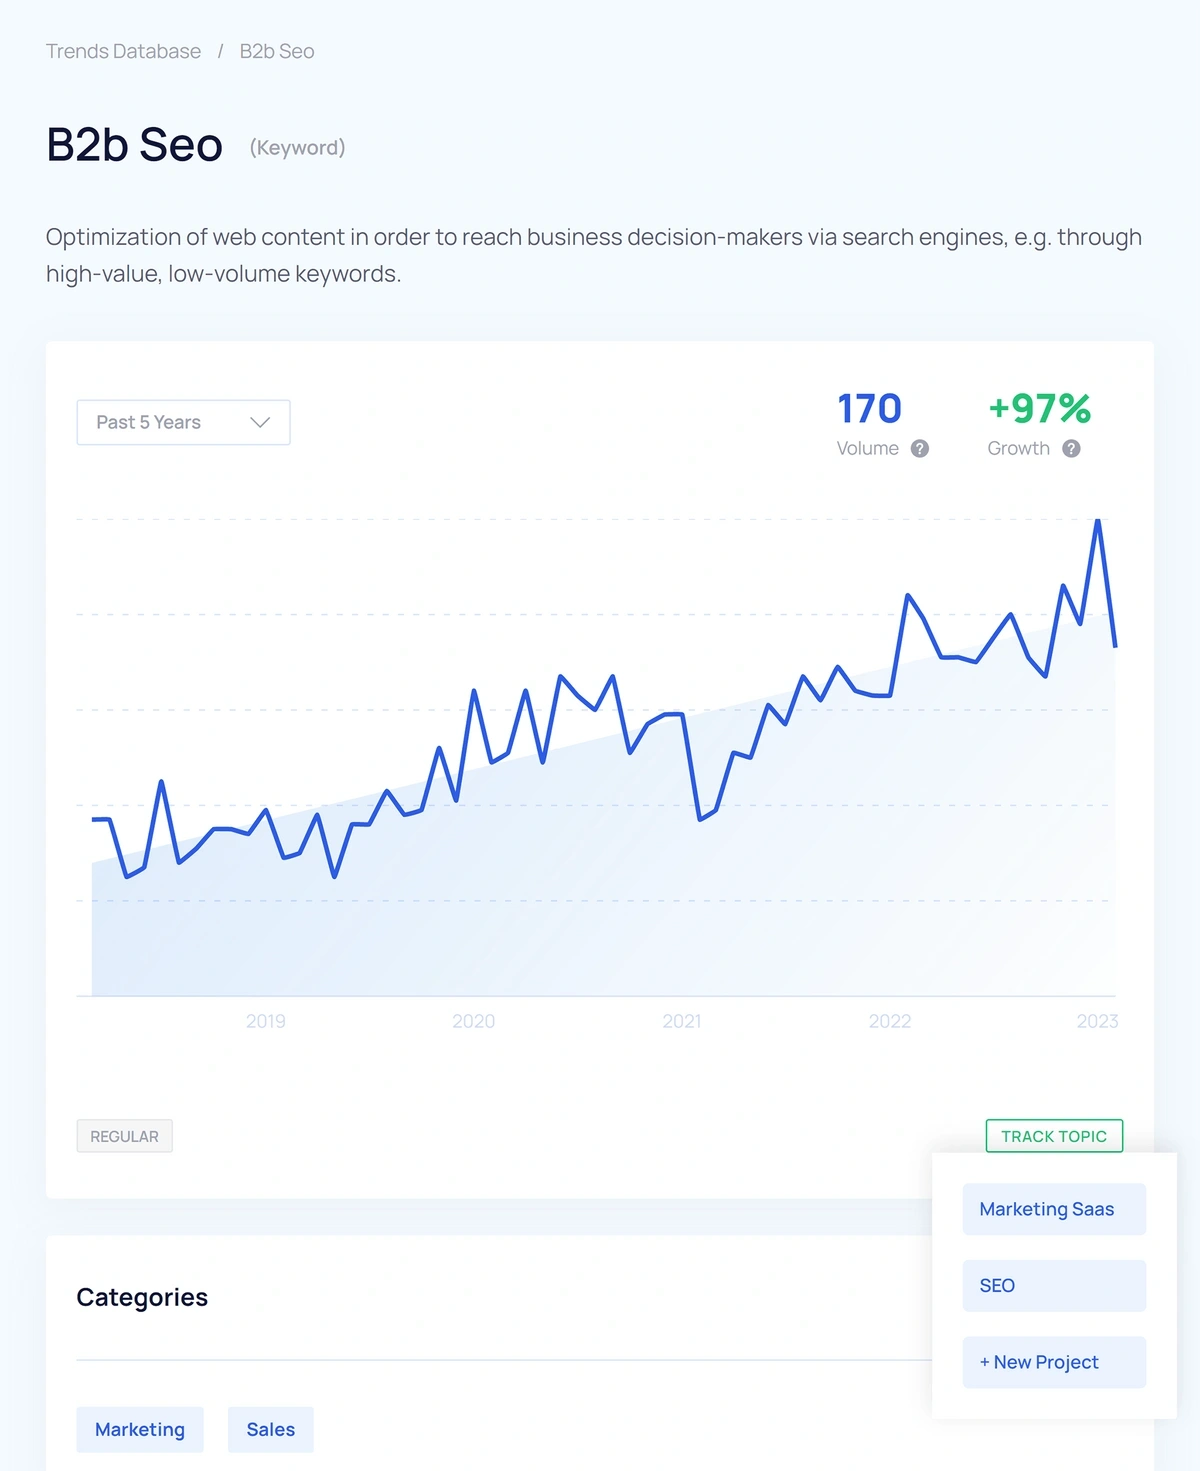1200x1471 pixels.
Task: Click the Keyword label next to title
Action: (296, 147)
